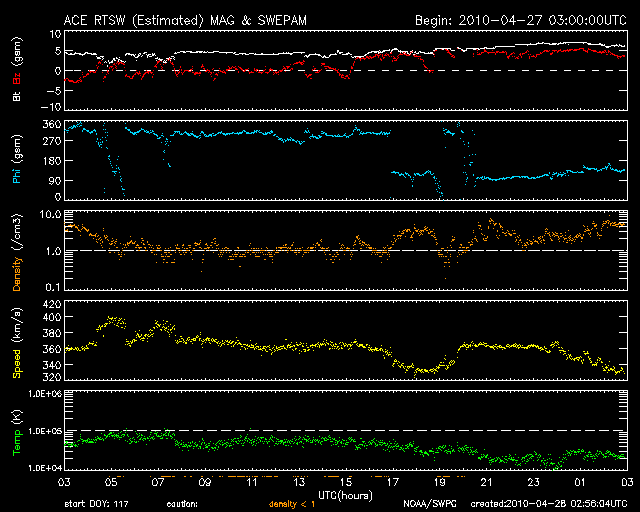
Task: Click the 'NOAA/SWPC' credit text
Action: 430,504
